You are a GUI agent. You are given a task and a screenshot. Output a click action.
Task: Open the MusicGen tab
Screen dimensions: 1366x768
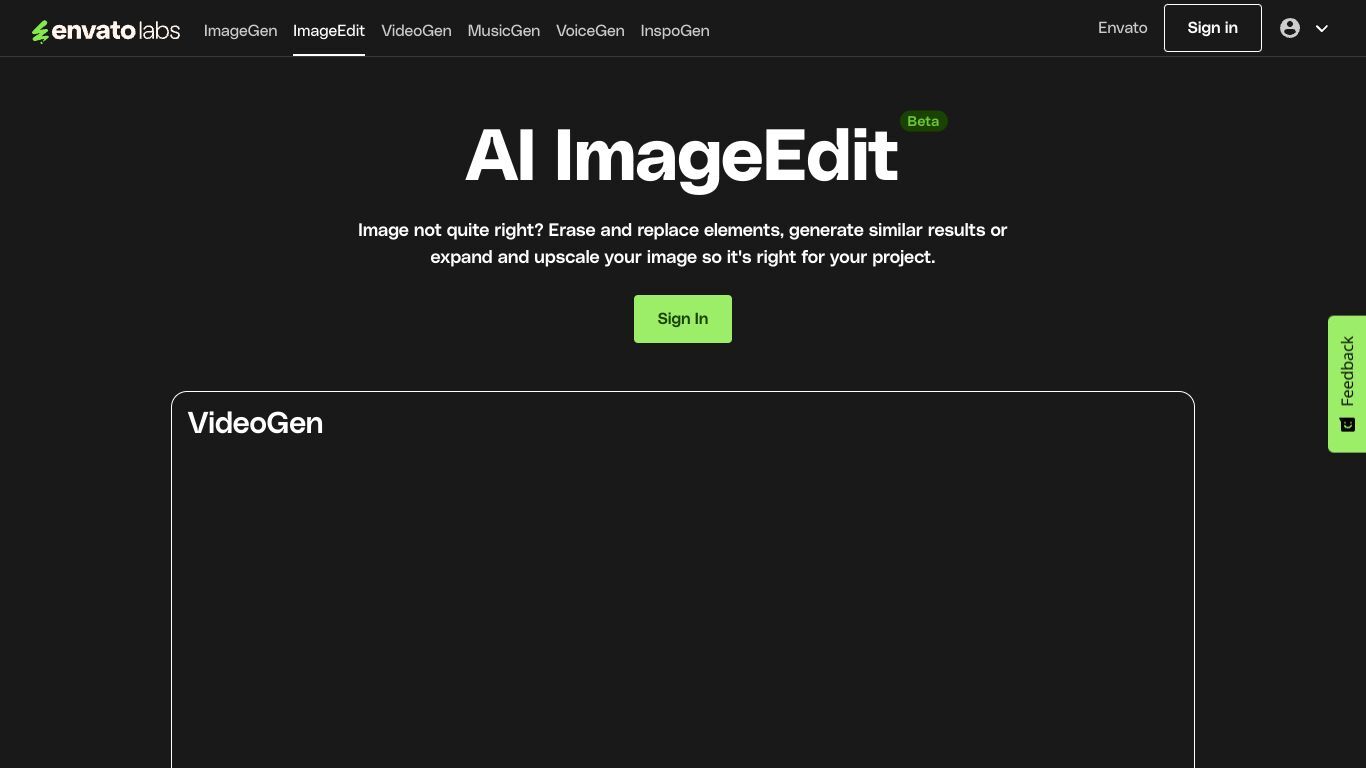pos(504,31)
